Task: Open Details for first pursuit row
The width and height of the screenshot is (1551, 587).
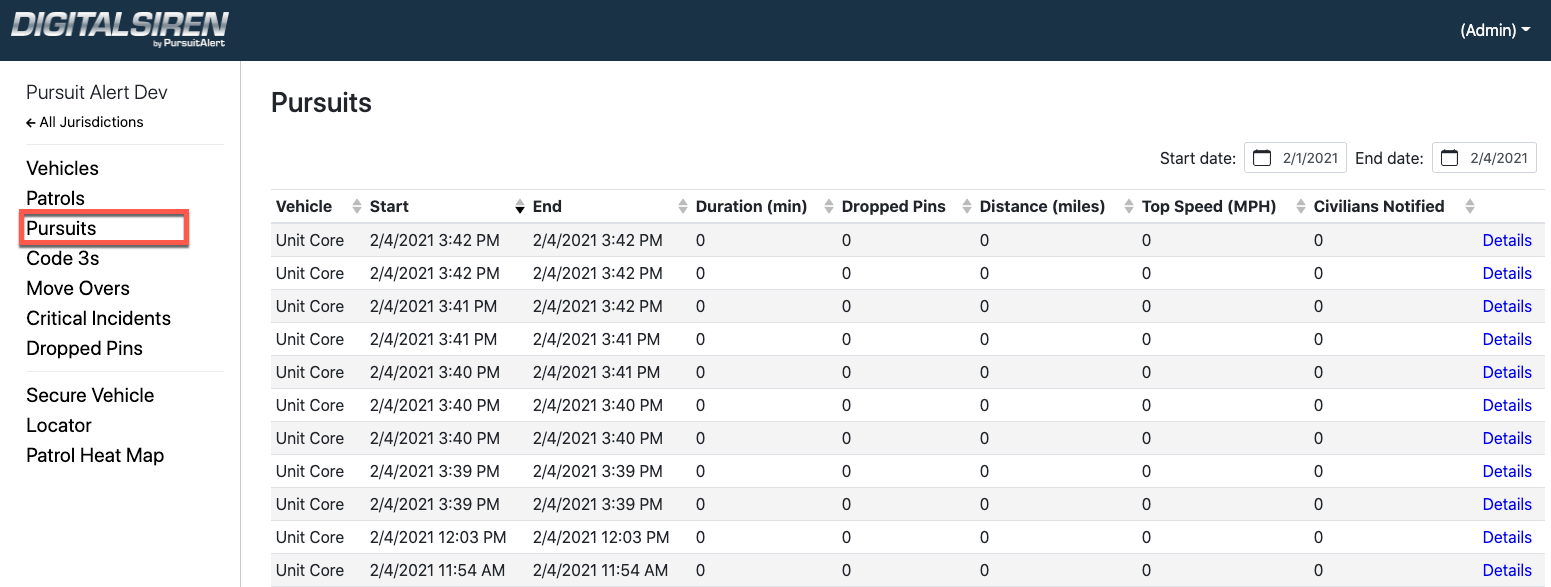Action: pos(1507,240)
